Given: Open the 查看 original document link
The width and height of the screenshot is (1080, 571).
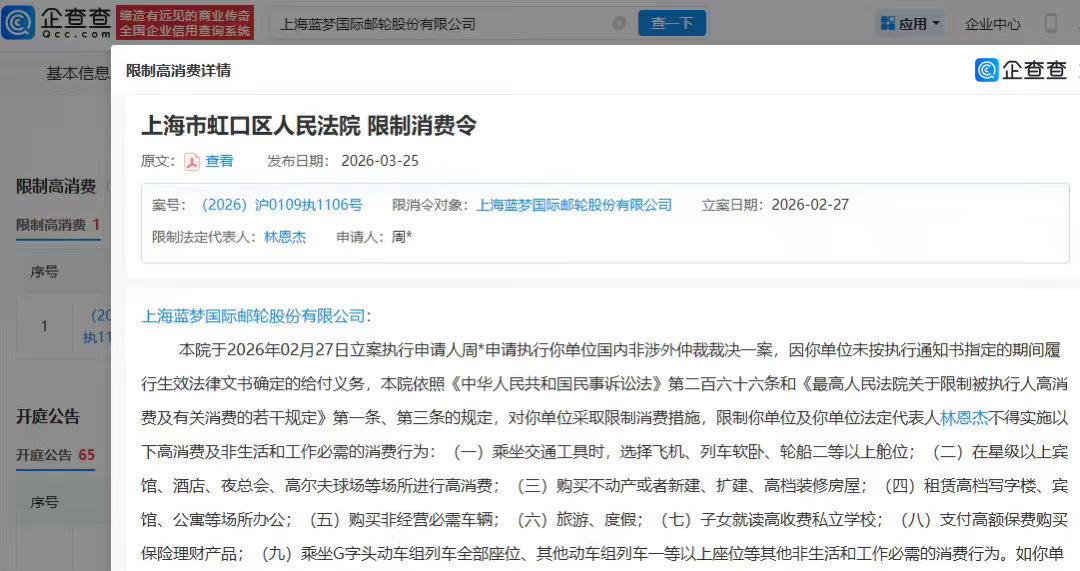Looking at the screenshot, I should click(219, 161).
